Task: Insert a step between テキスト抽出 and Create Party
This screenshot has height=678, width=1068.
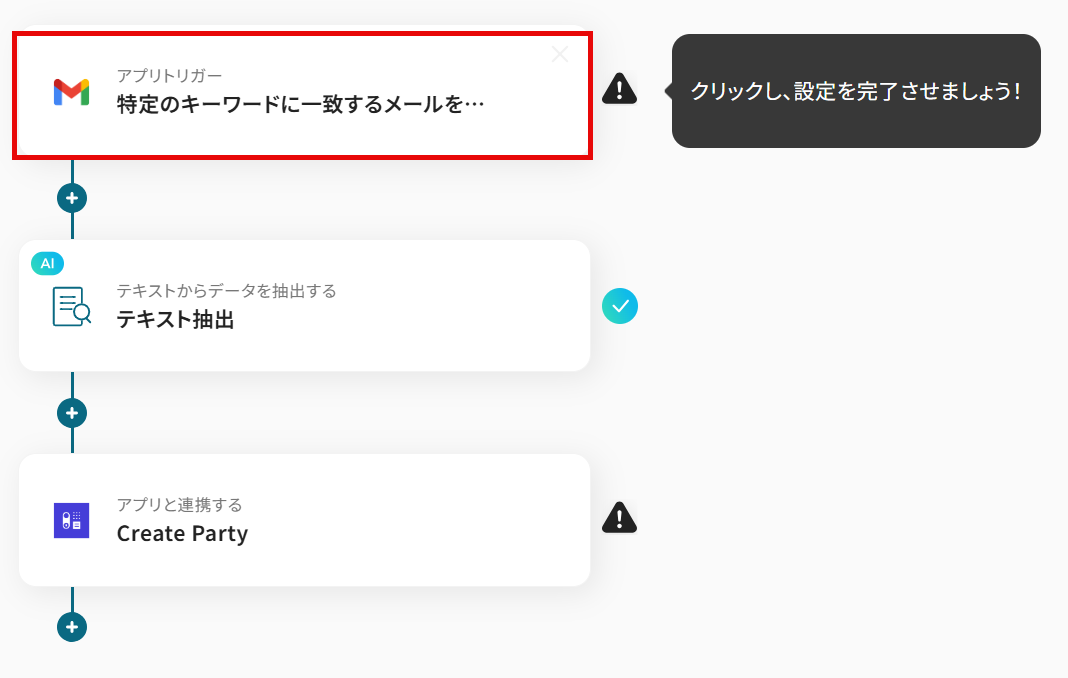Action: (x=72, y=412)
